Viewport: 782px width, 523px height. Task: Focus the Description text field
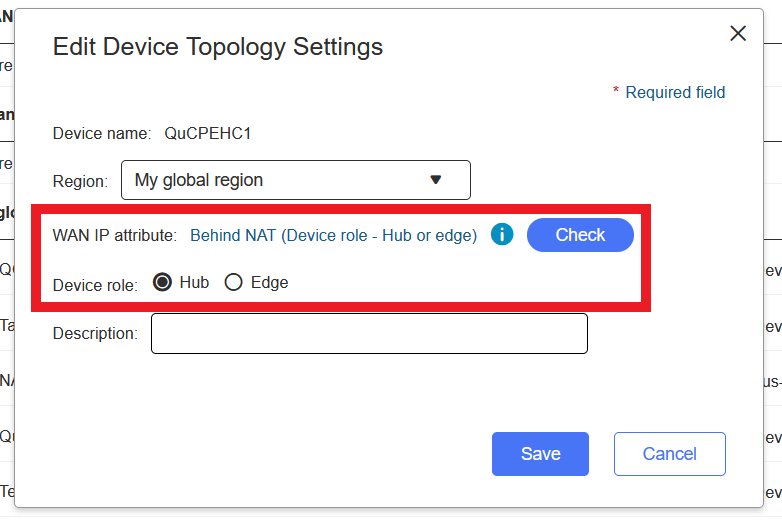pyautogui.click(x=369, y=333)
